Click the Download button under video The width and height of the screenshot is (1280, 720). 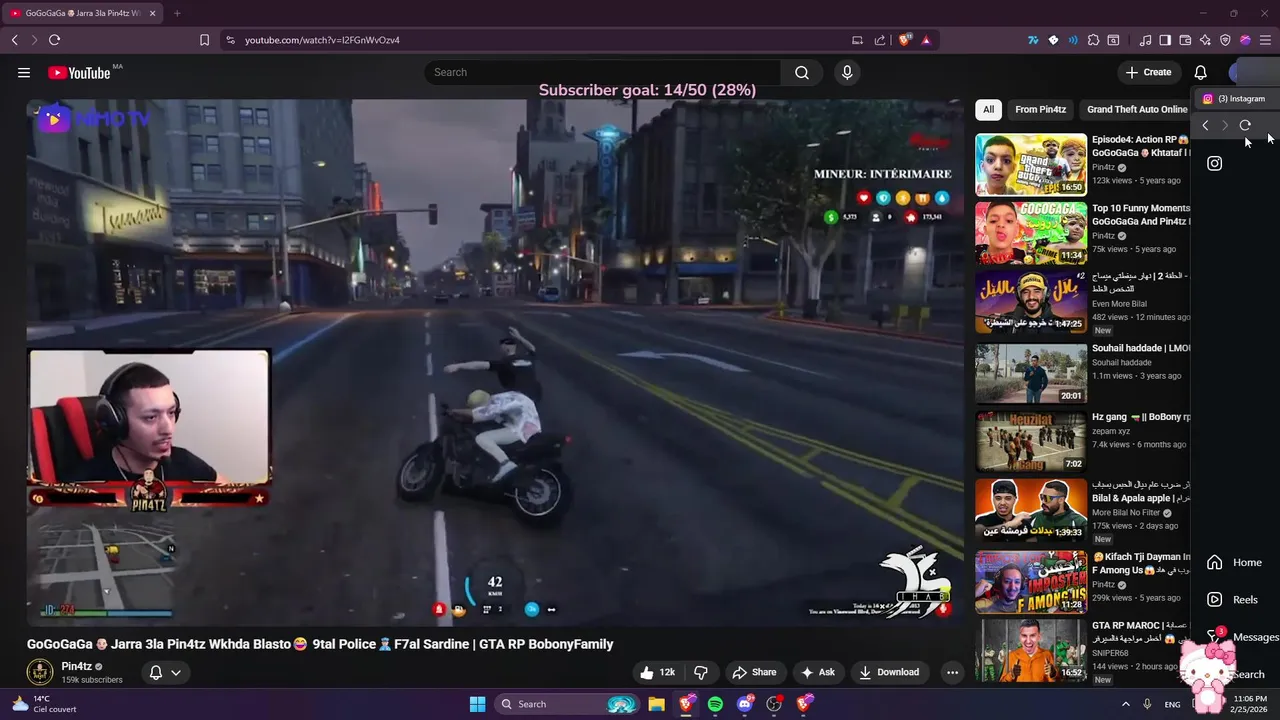click(x=888, y=672)
